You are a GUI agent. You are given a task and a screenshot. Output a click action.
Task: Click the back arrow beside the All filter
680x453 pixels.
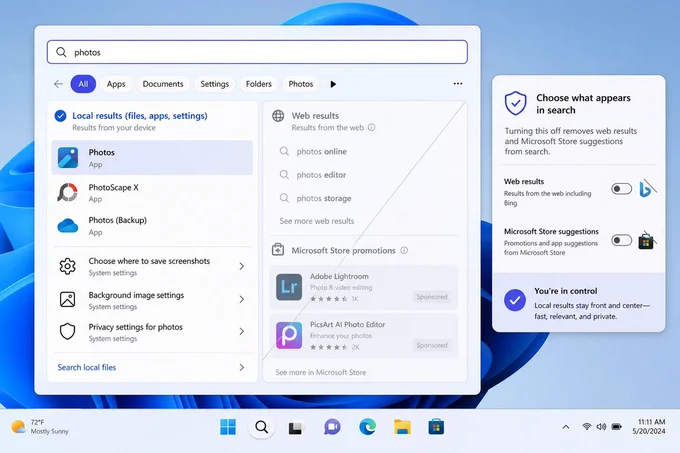(x=59, y=84)
